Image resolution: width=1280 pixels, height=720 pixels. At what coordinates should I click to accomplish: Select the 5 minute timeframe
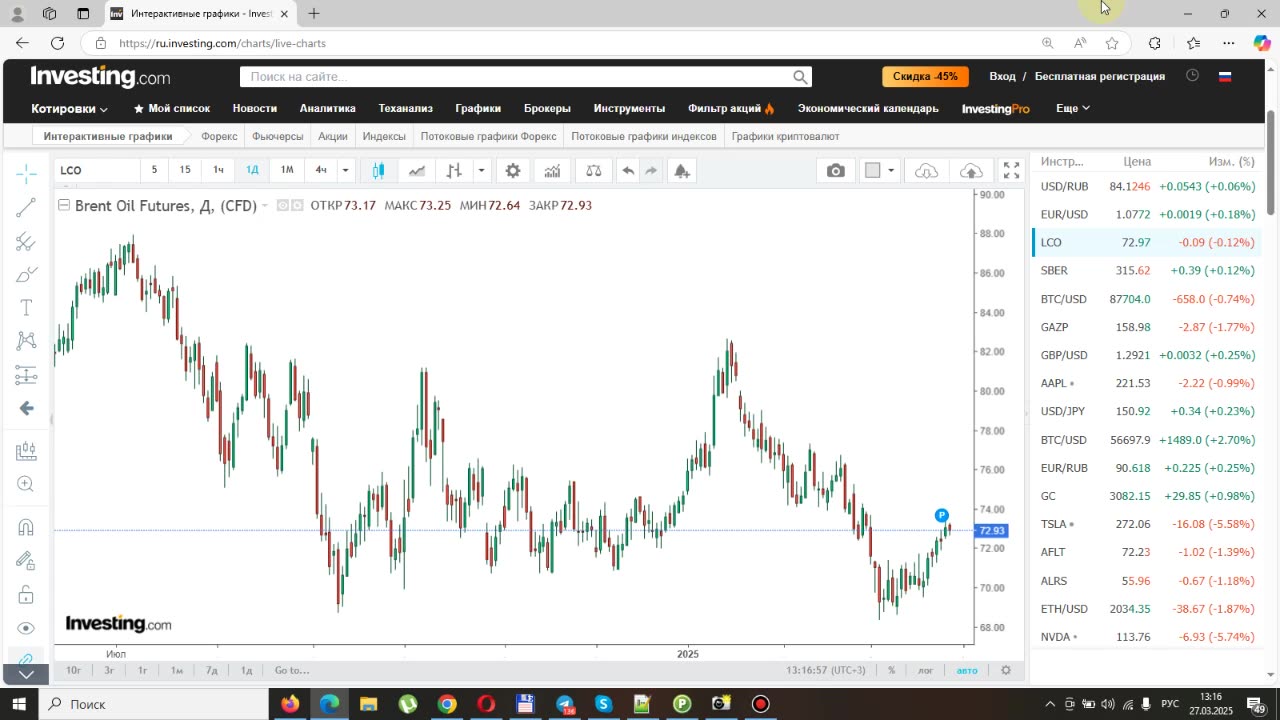tap(154, 170)
